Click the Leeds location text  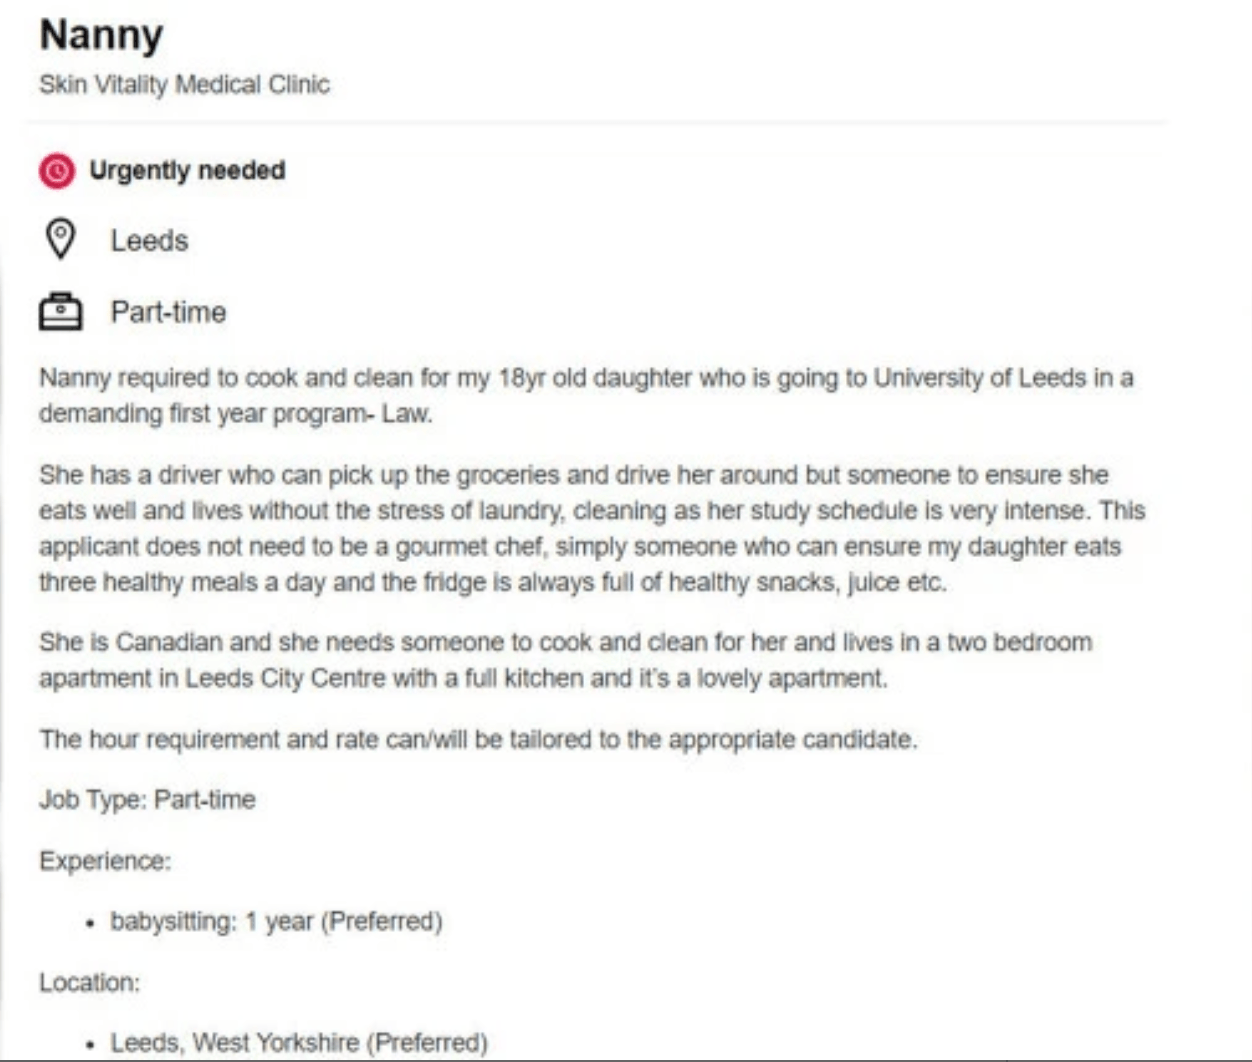(149, 240)
